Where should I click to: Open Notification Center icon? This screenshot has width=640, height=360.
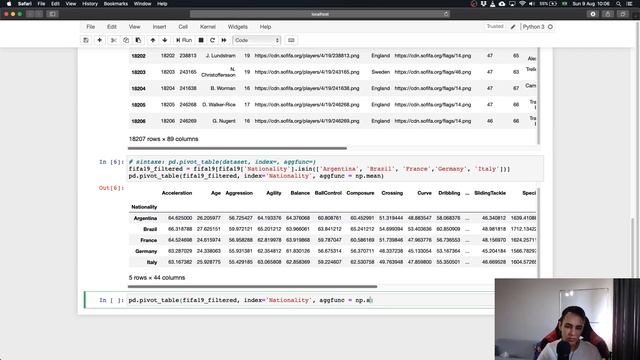pos(630,4)
